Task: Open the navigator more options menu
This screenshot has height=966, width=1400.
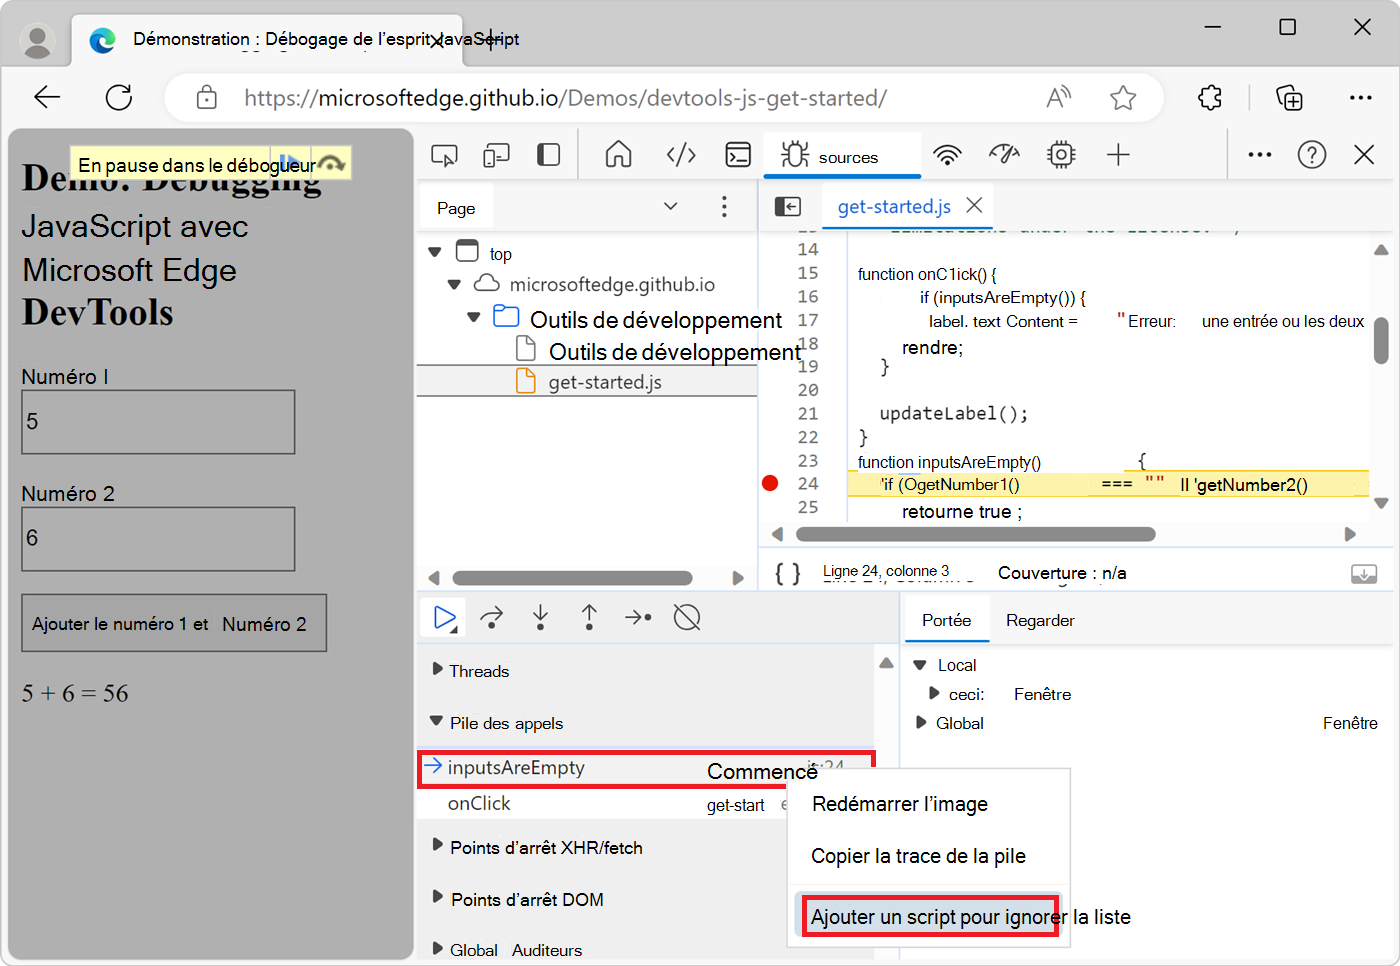Action: point(724,207)
